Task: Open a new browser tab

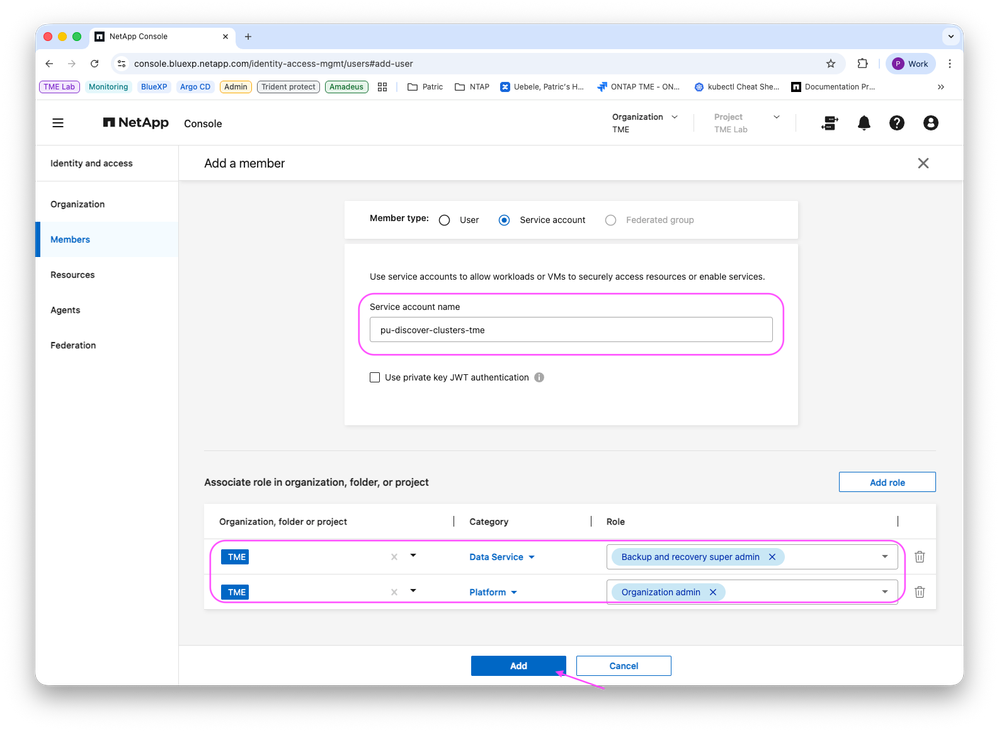Action: point(248,36)
